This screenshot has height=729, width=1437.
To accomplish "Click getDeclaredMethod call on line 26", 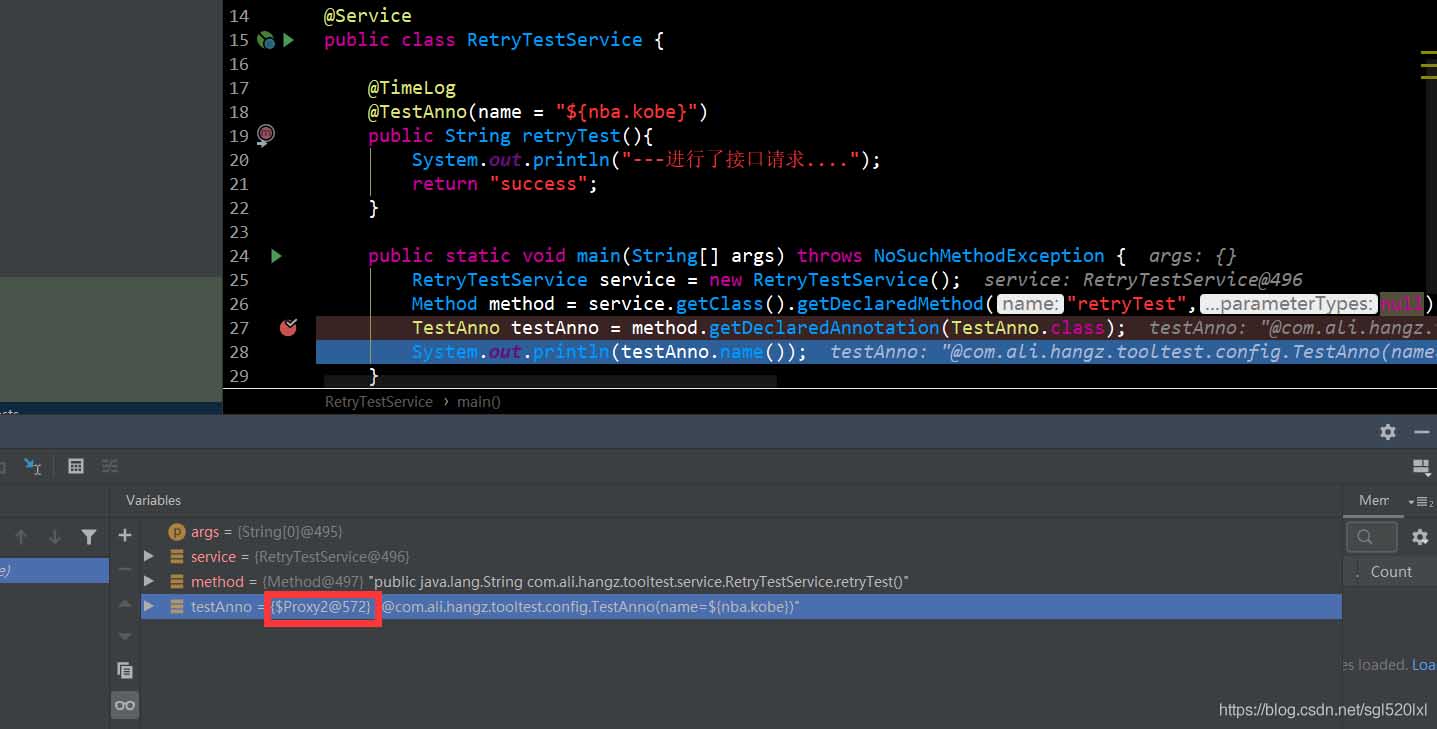I will [890, 304].
